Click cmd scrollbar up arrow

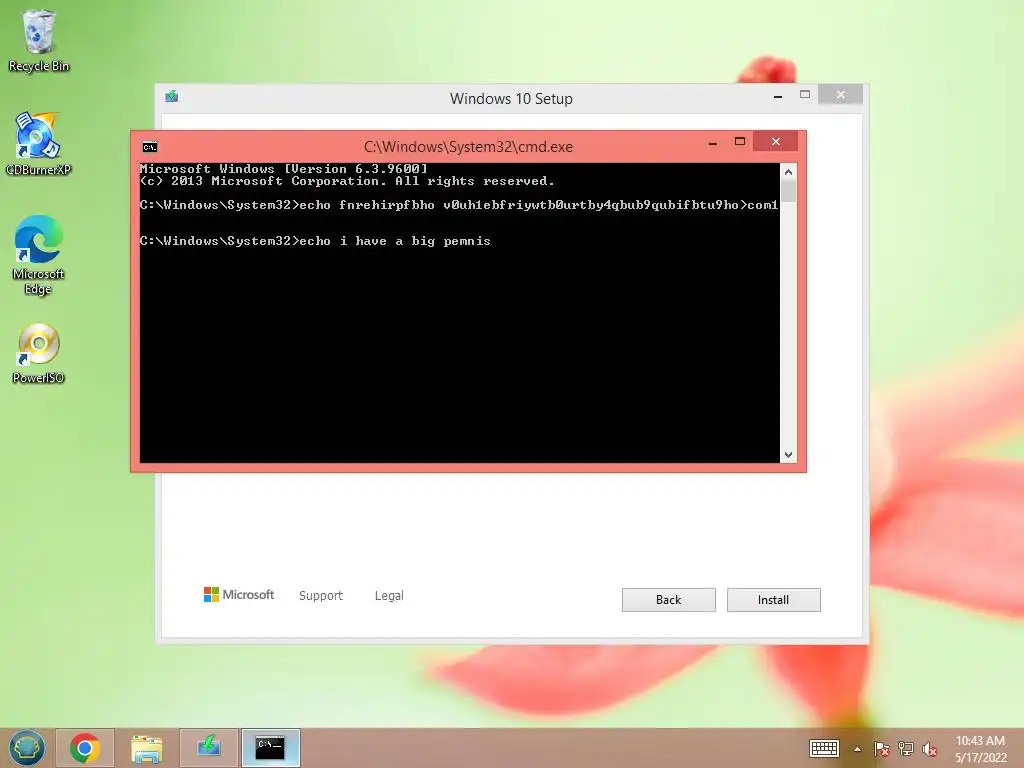click(788, 172)
